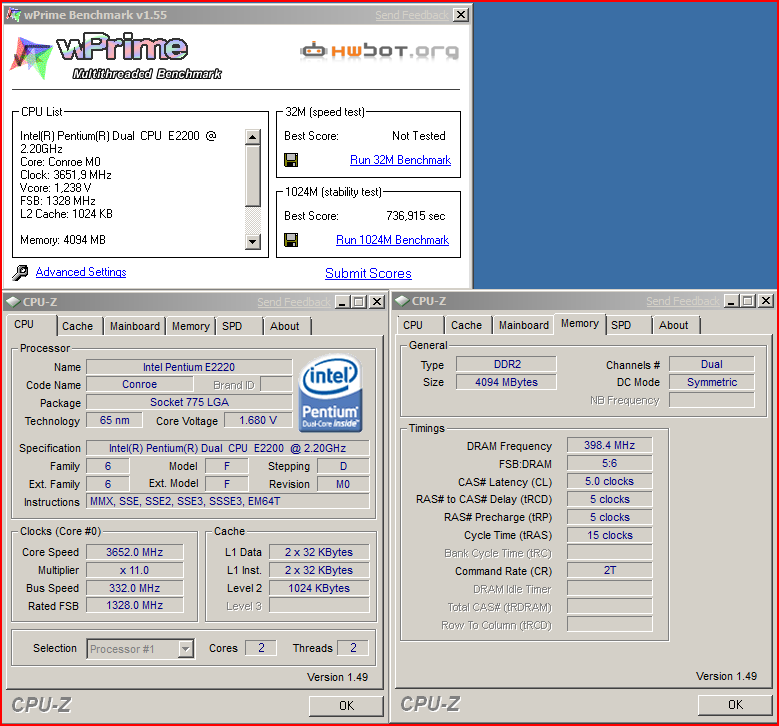Click CPU List scrollbar down arrow
This screenshot has width=779, height=726.
pyautogui.click(x=253, y=242)
